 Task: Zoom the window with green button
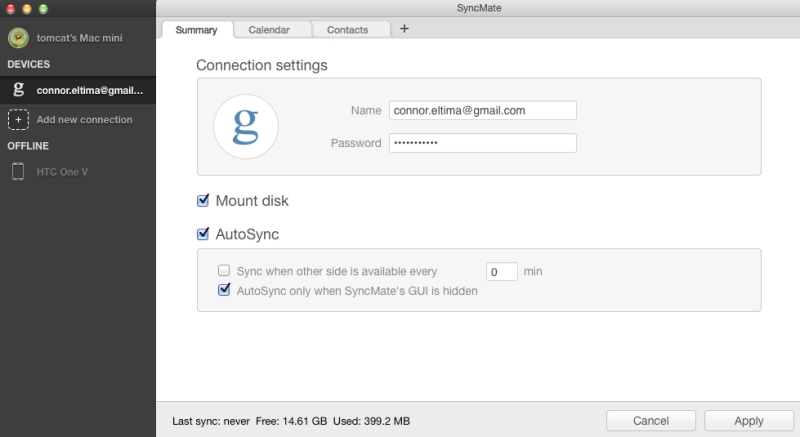tap(44, 9)
